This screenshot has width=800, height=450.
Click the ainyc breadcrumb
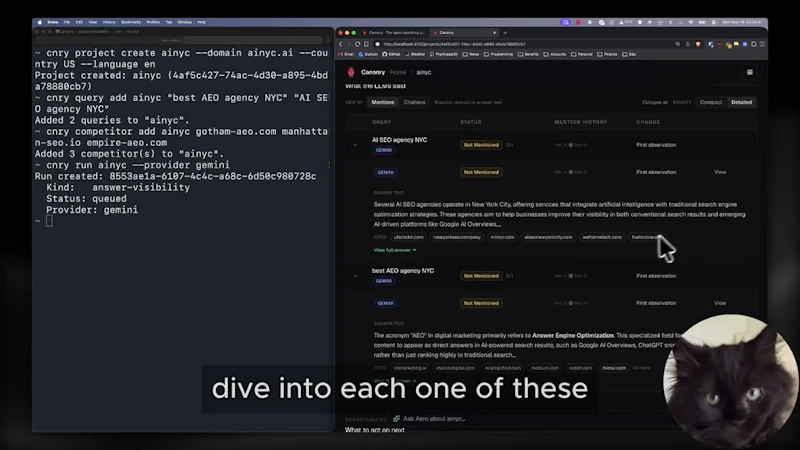[x=423, y=72]
